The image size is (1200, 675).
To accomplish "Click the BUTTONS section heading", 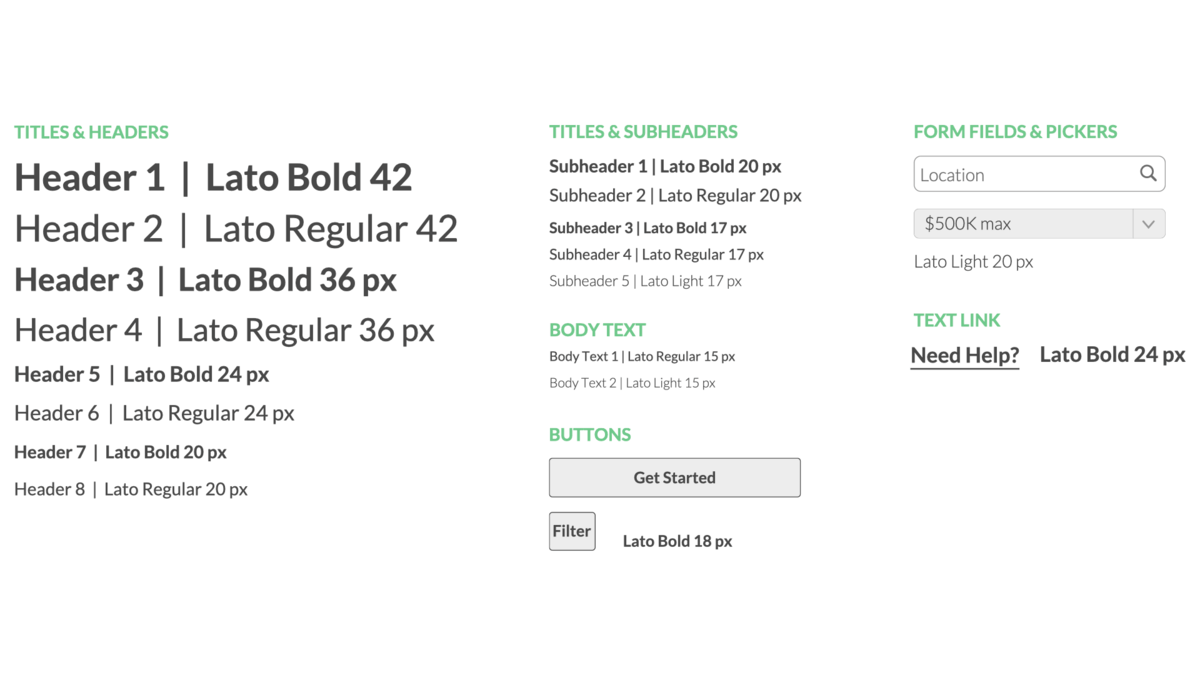I will pyautogui.click(x=590, y=435).
